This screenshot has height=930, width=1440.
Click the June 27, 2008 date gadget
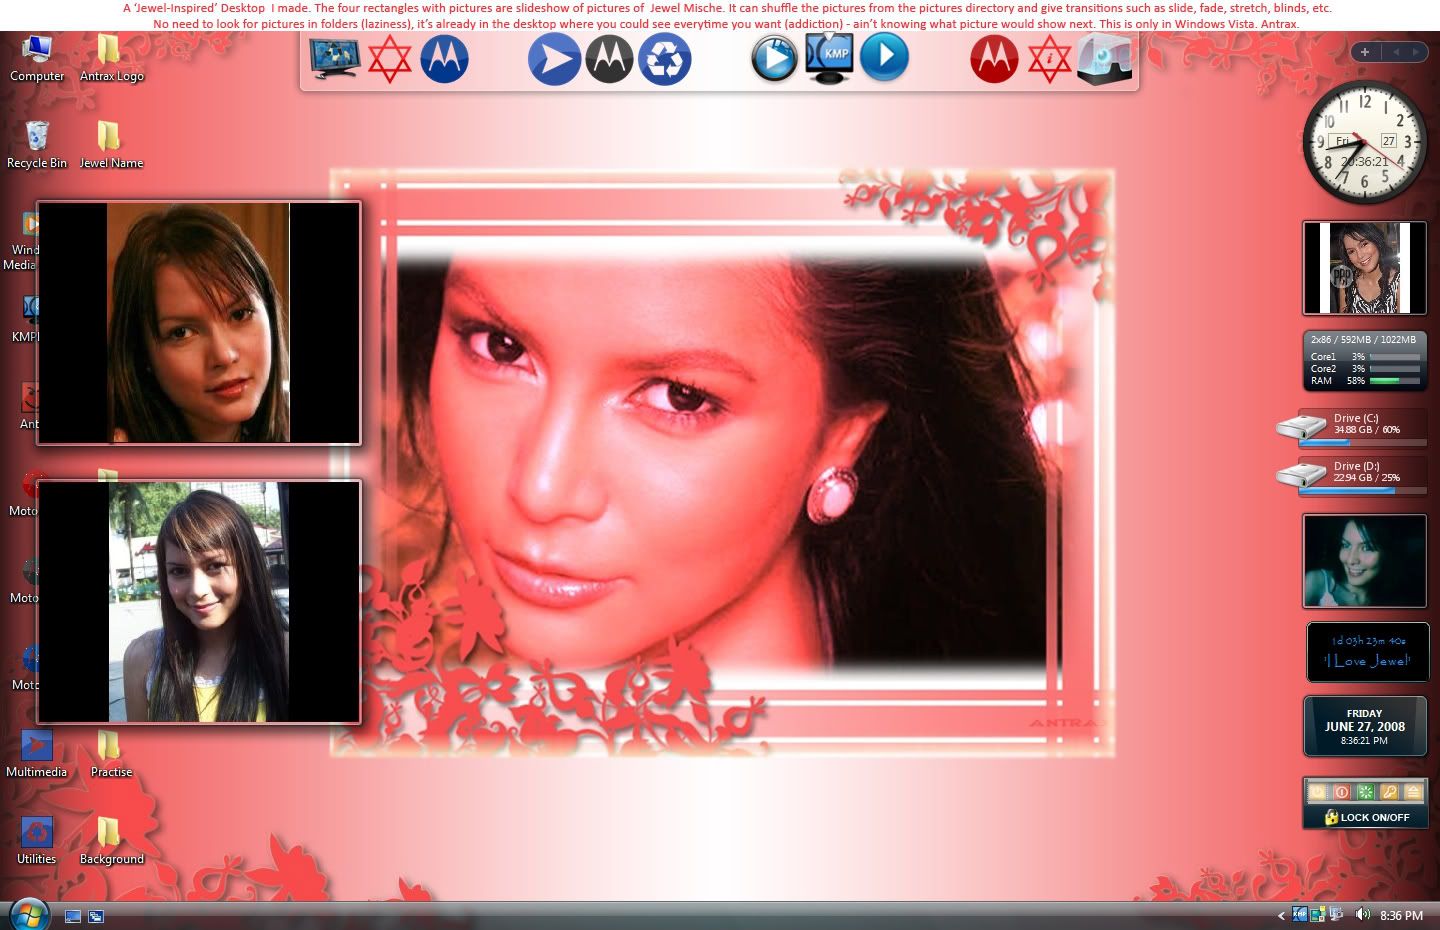(x=1364, y=726)
